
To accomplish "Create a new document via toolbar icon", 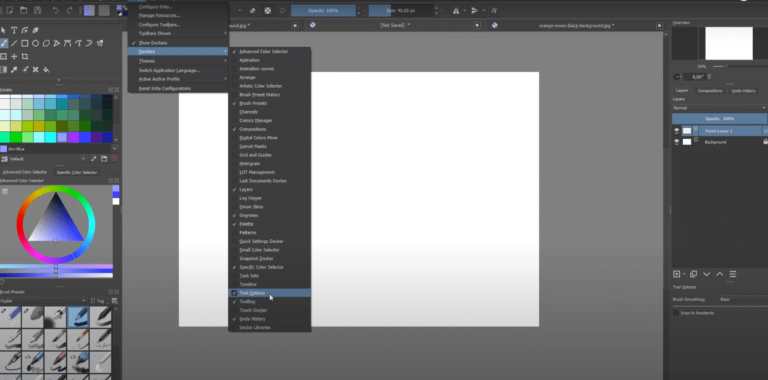I will (x=10, y=10).
